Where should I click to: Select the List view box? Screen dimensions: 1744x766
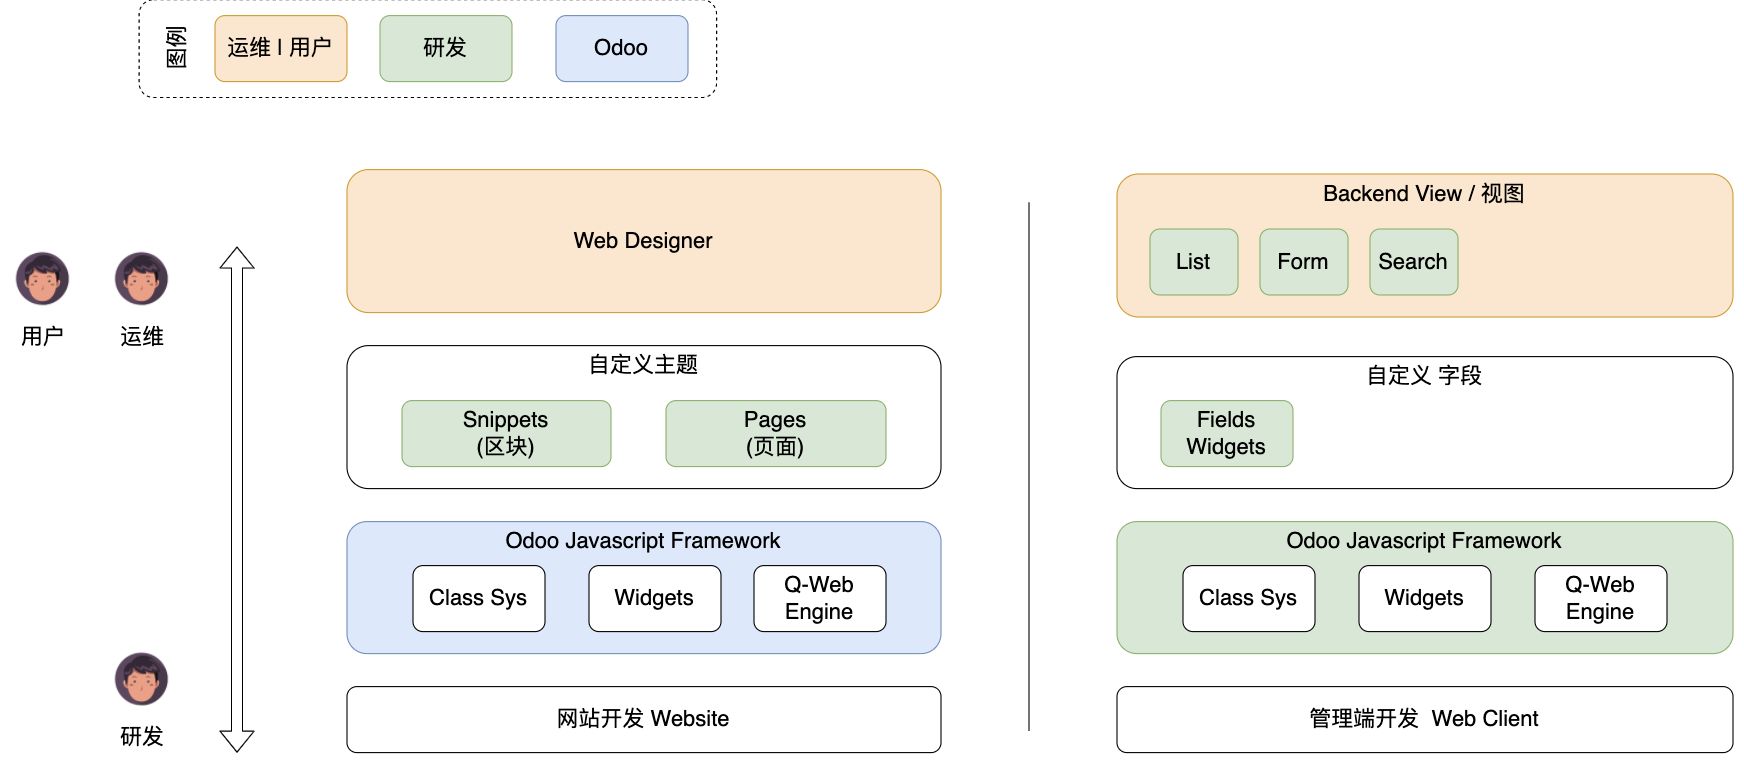coord(1194,262)
